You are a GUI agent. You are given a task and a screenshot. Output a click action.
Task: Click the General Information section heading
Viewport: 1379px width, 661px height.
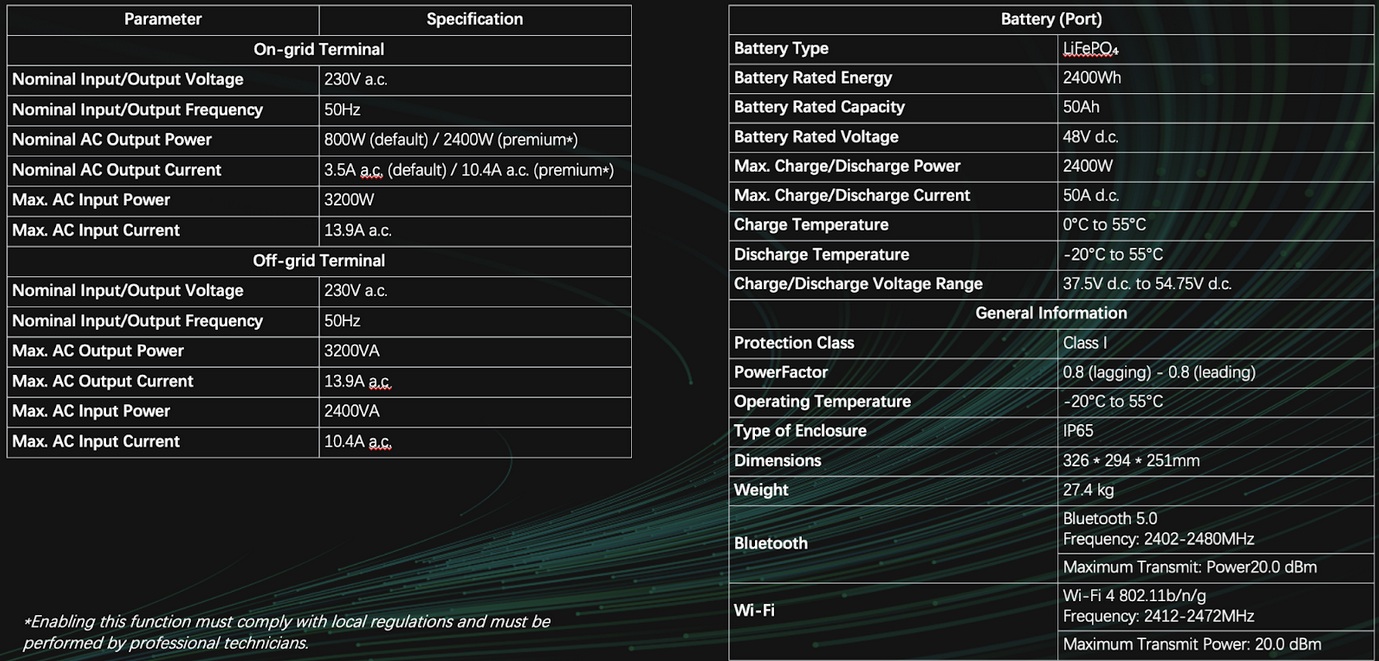point(1051,313)
